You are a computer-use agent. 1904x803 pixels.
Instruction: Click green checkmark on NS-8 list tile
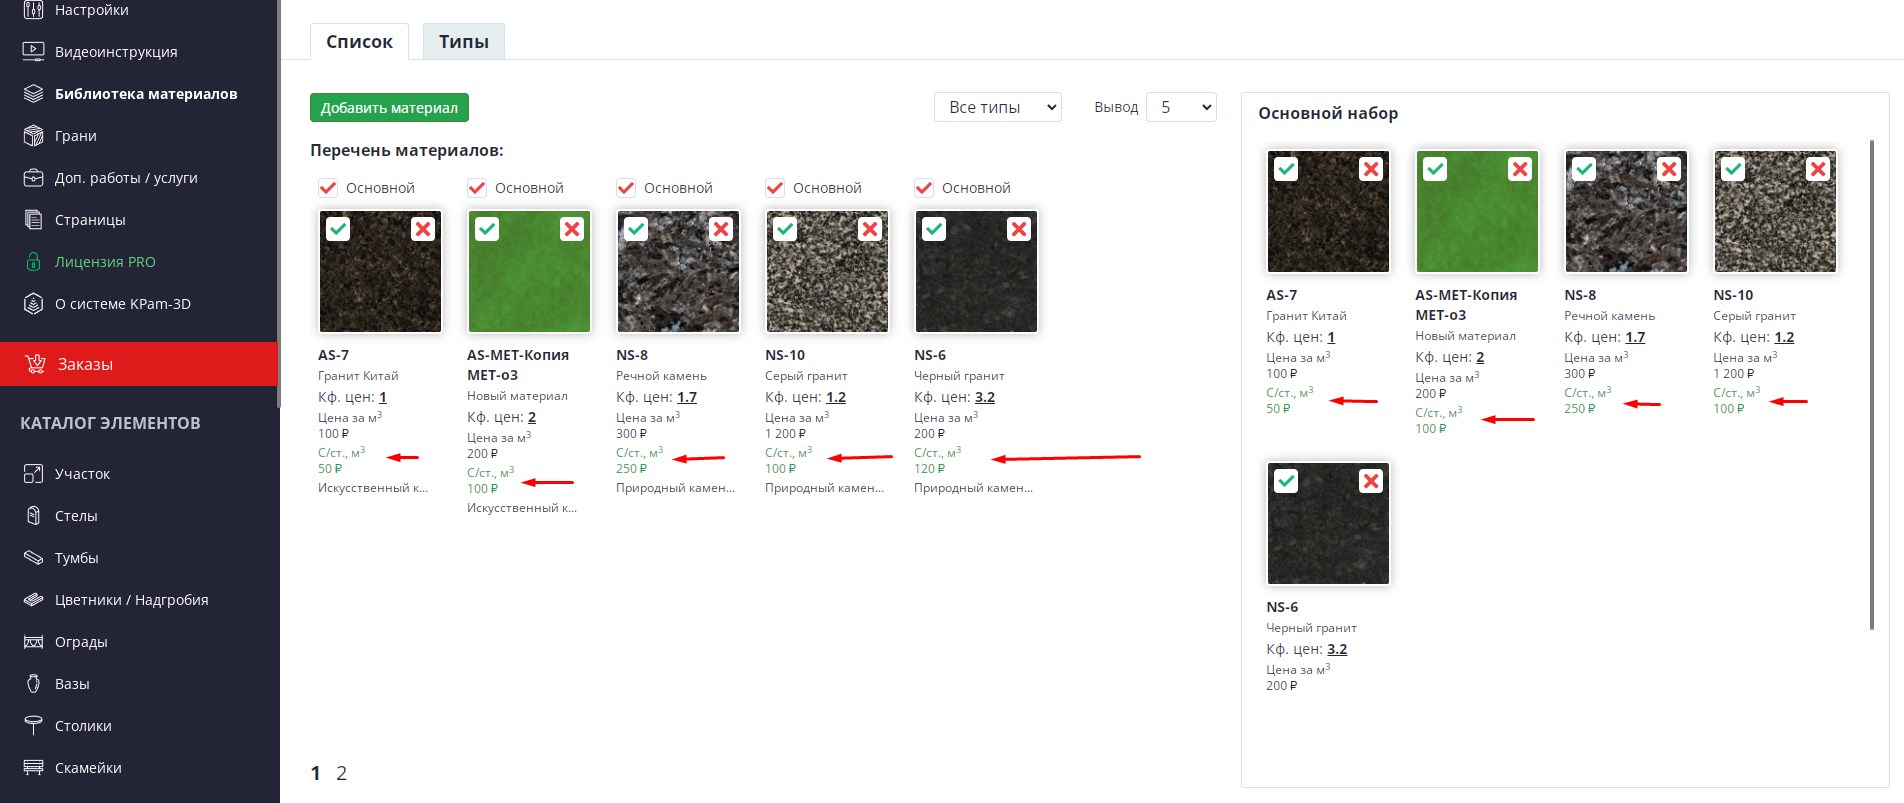point(636,229)
